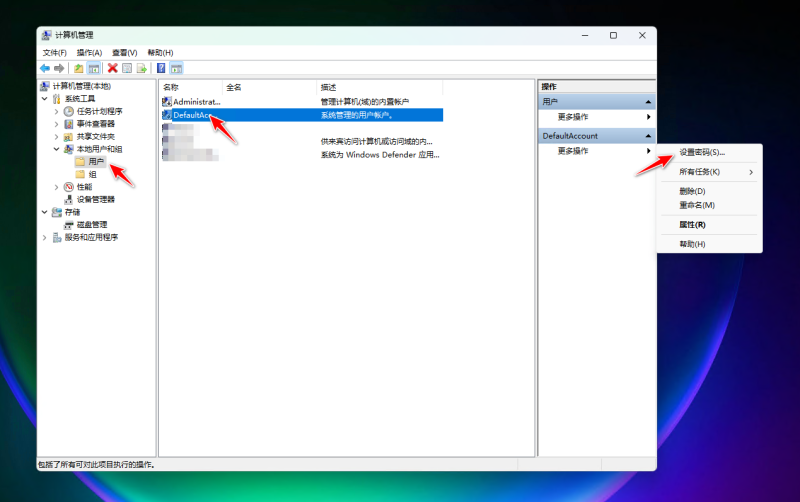Click the Export list toolbar icon
This screenshot has width=800, height=502.
tap(141, 68)
